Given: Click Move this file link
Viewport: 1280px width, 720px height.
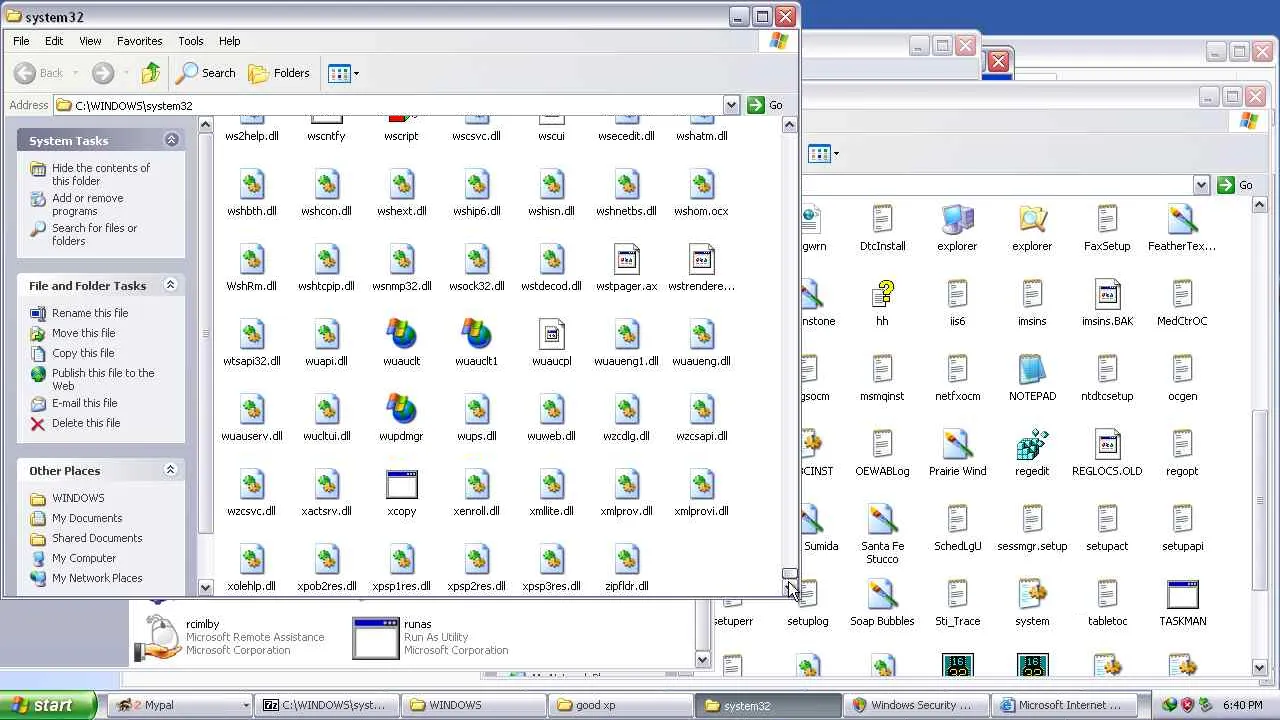Looking at the screenshot, I should coord(83,333).
